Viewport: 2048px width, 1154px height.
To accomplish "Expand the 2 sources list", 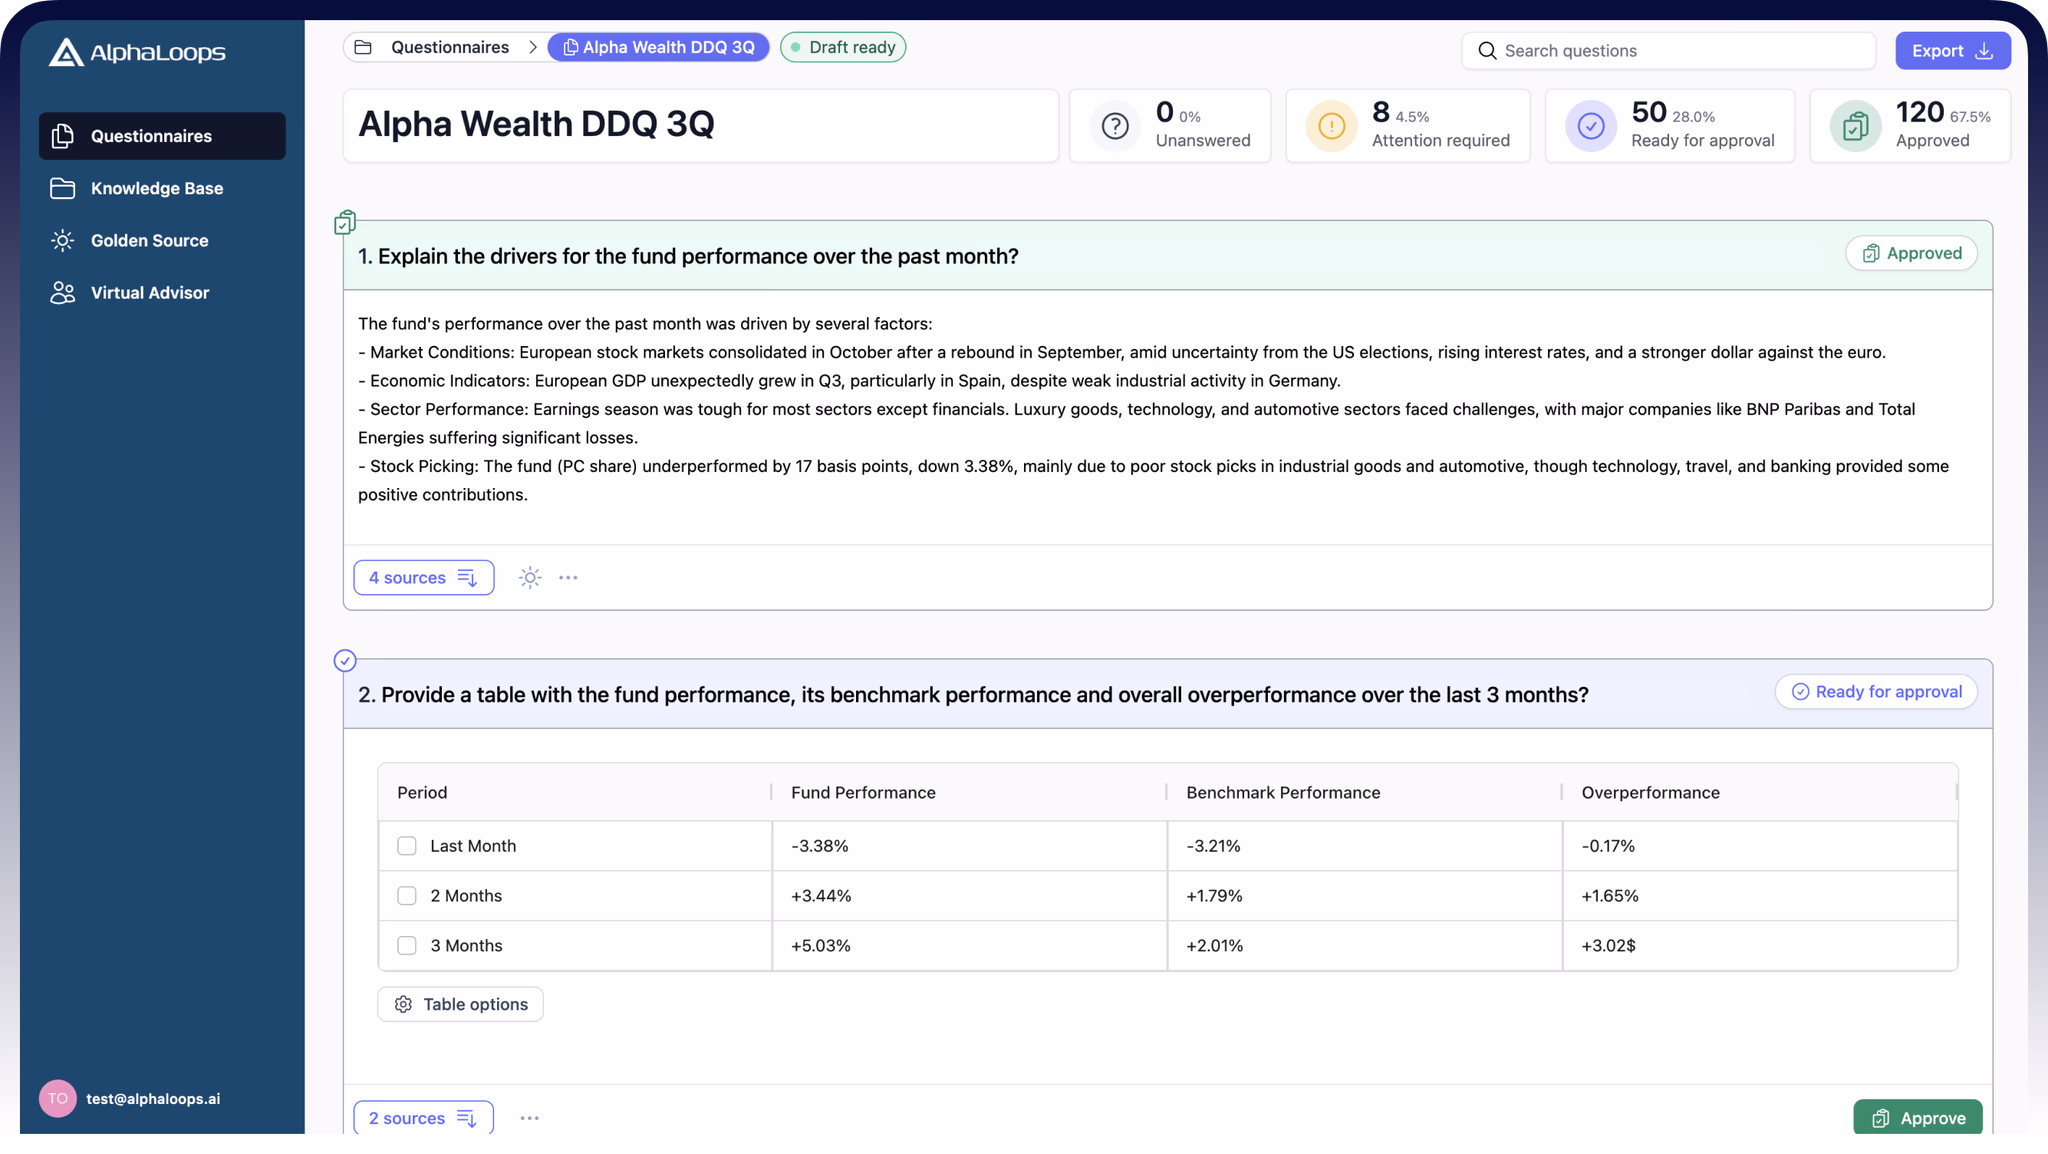I will point(423,1118).
